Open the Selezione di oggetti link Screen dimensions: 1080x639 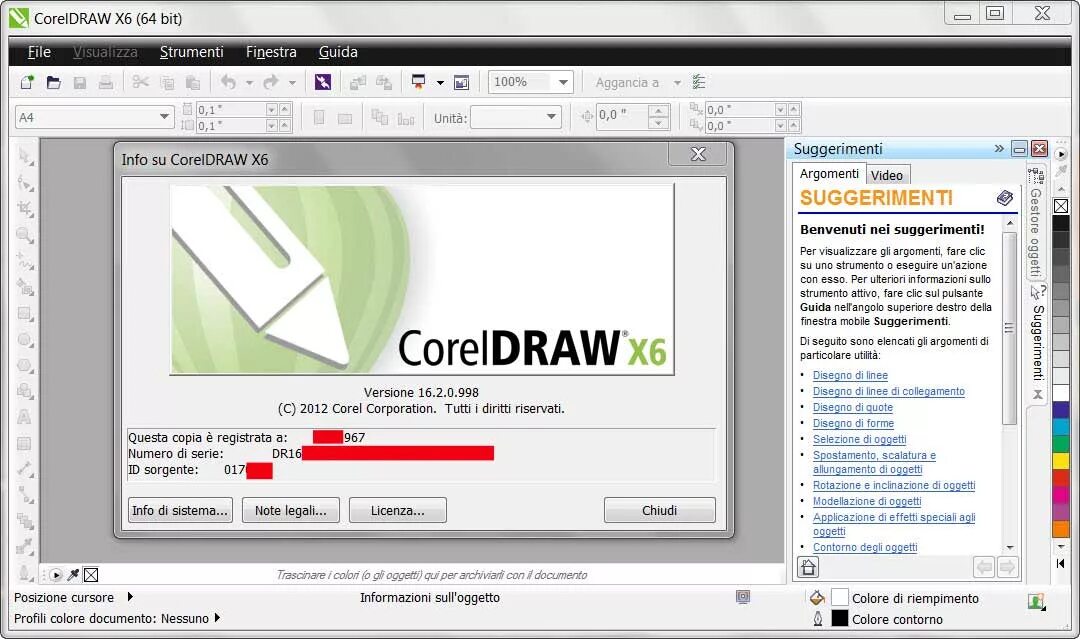pos(860,439)
